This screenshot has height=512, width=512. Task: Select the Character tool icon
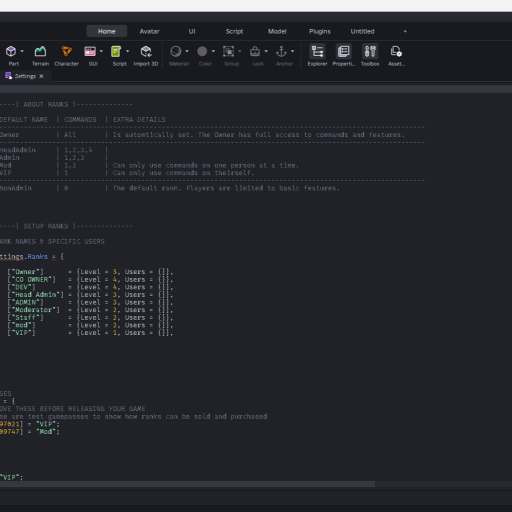pos(67,51)
